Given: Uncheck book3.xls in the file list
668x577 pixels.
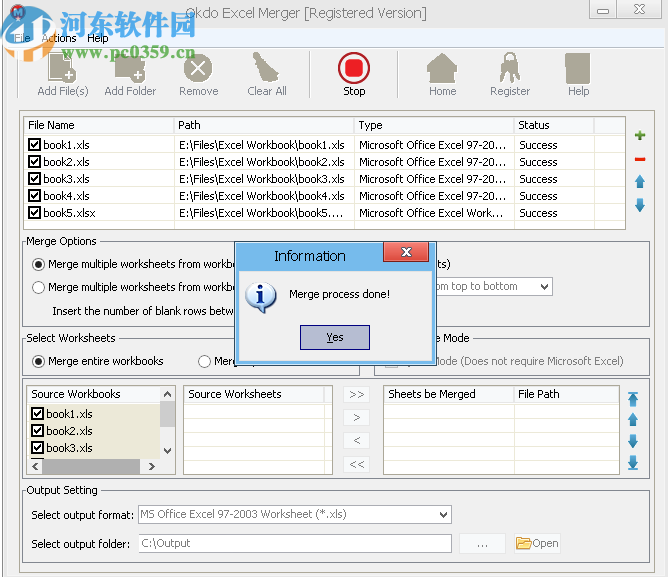Looking at the screenshot, I should click(x=35, y=179).
